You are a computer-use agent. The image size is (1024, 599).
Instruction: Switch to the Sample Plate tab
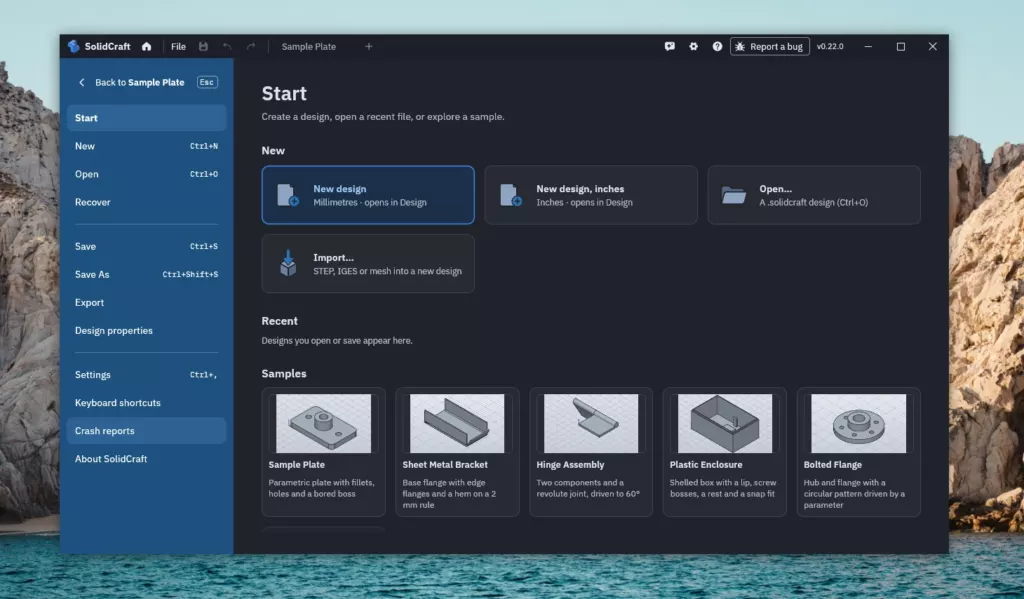pos(309,46)
